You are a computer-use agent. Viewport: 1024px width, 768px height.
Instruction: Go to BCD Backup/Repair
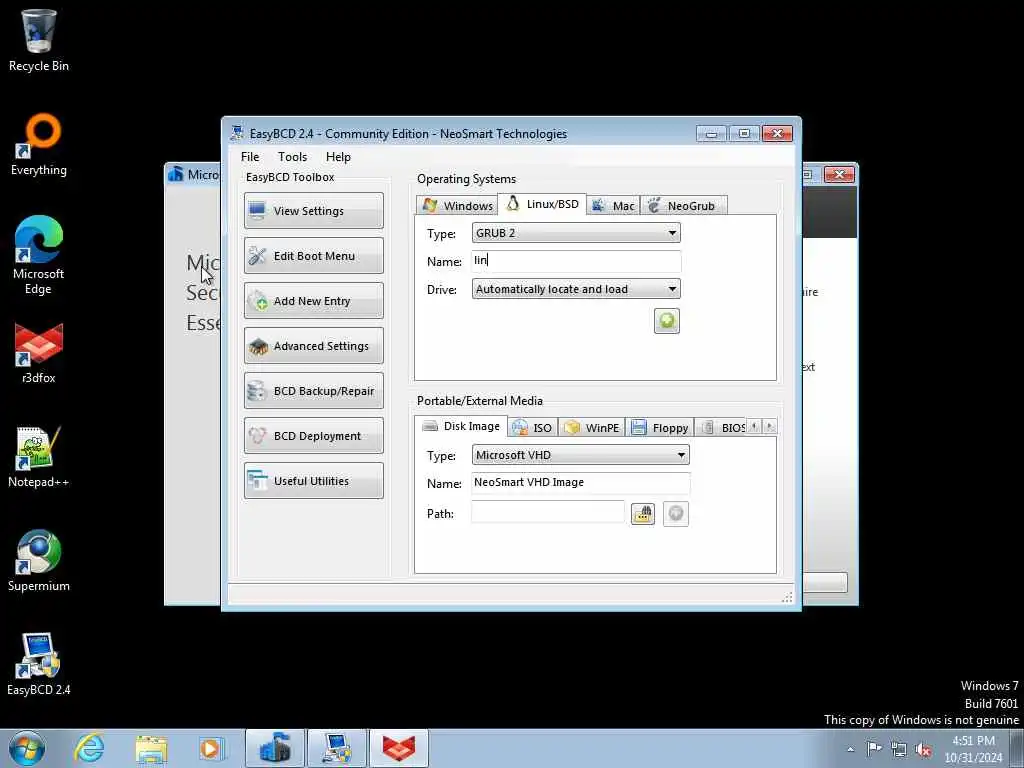313,391
